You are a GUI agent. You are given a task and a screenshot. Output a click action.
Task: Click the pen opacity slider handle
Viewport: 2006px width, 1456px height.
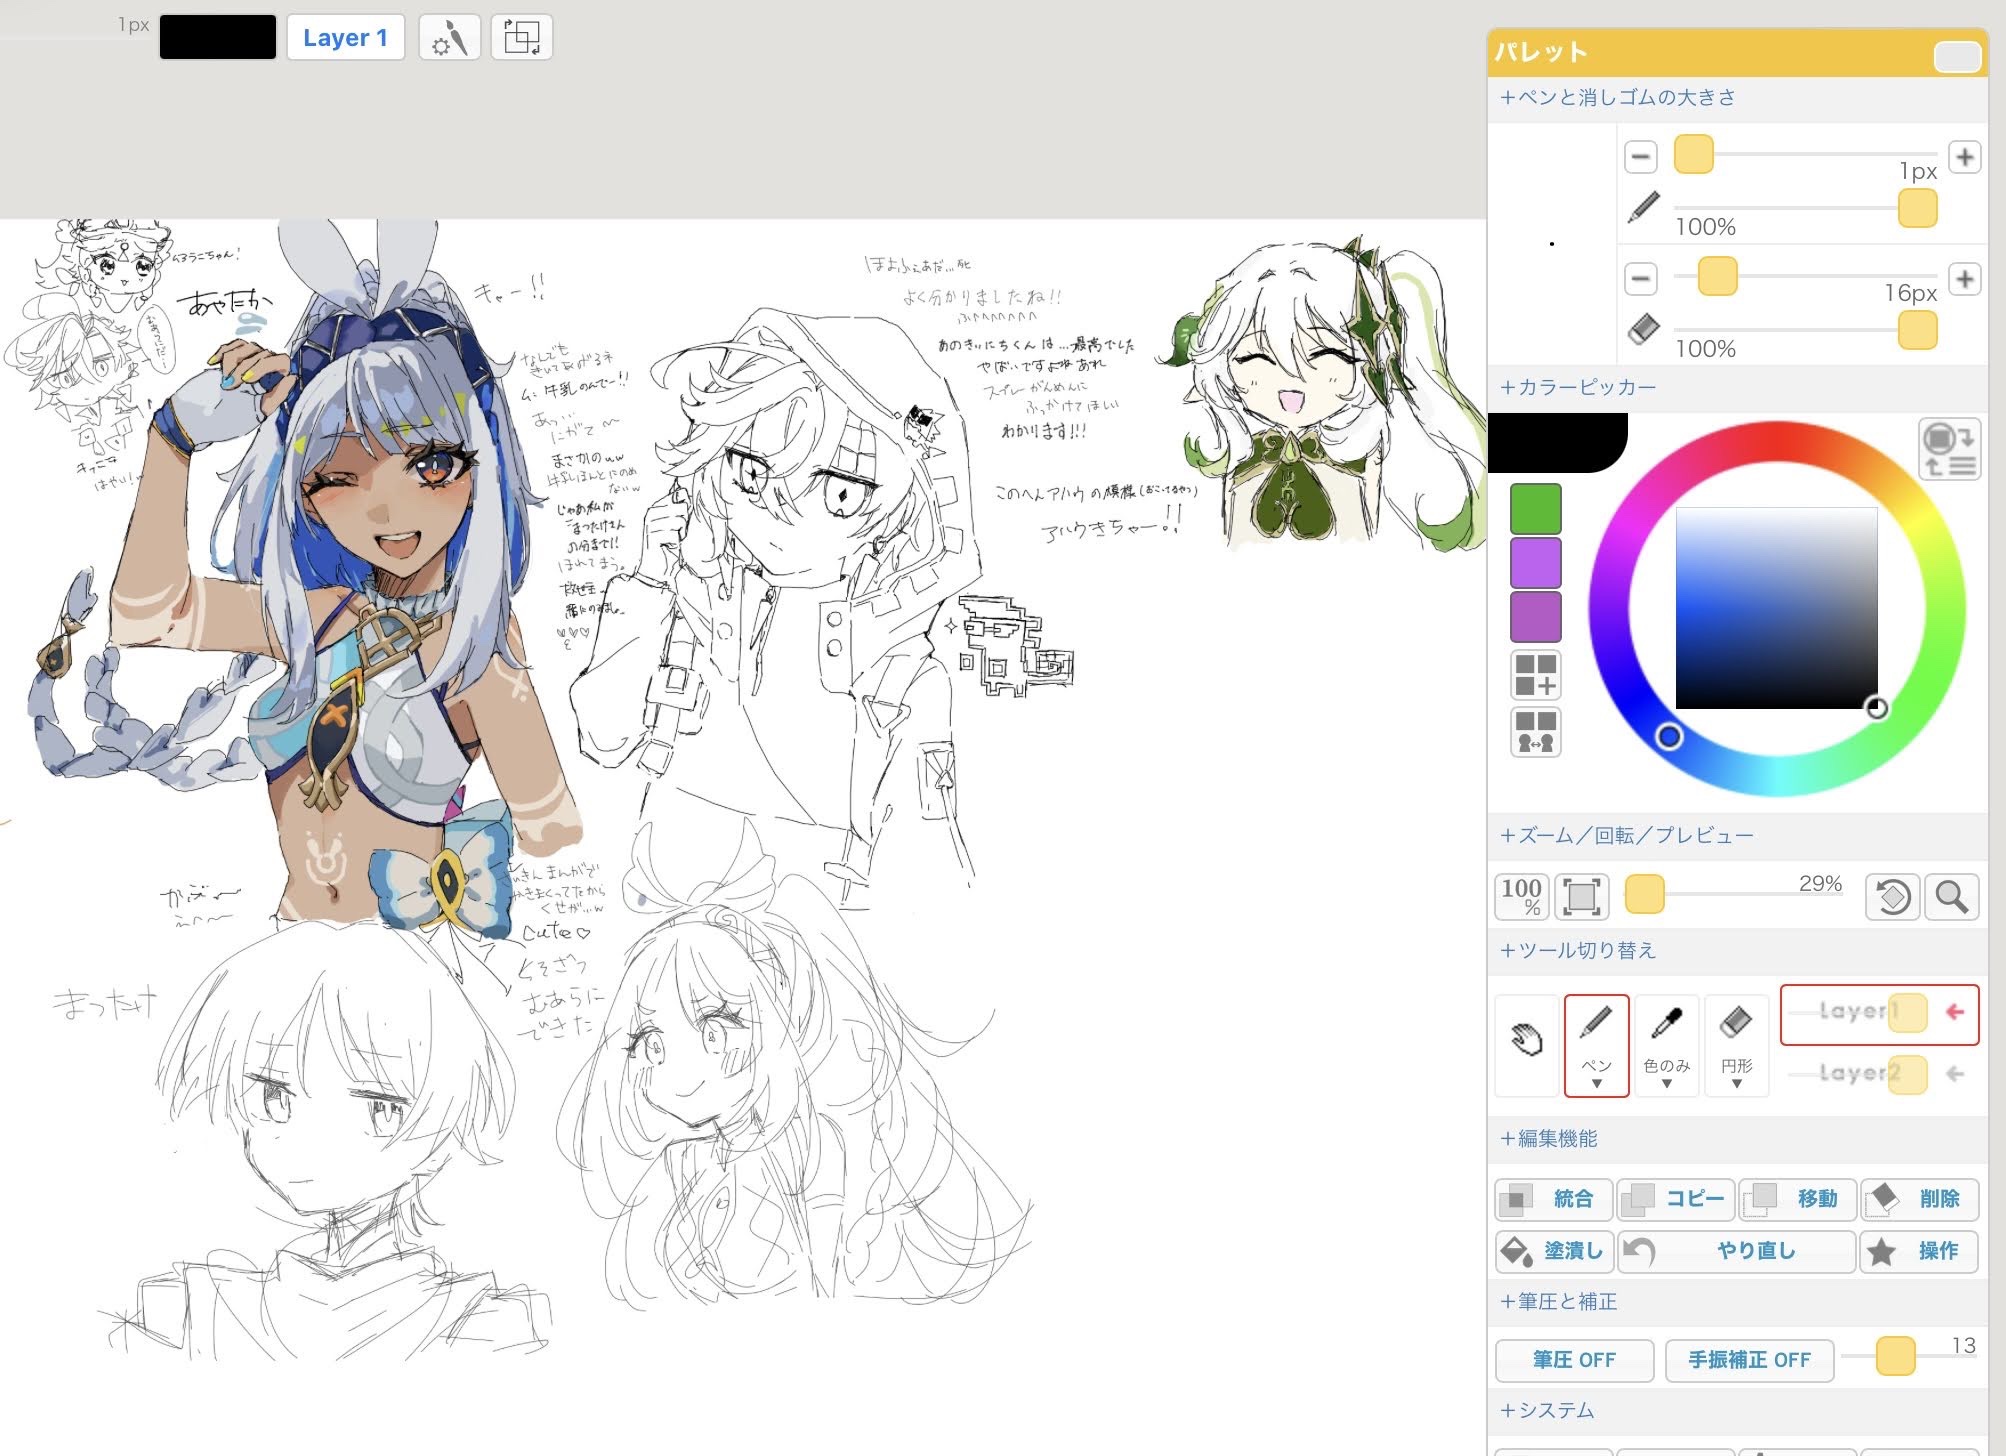[x=1917, y=209]
